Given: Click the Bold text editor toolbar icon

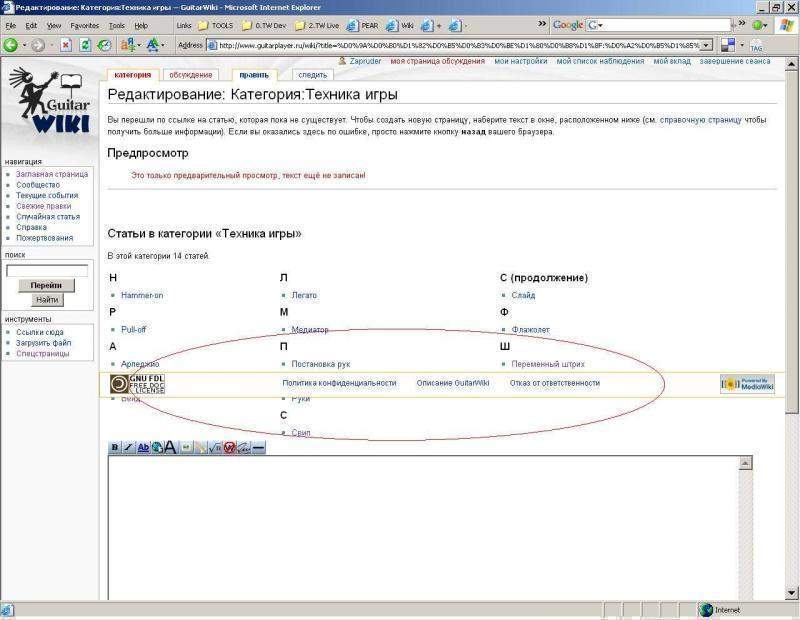Looking at the screenshot, I should pos(115,448).
